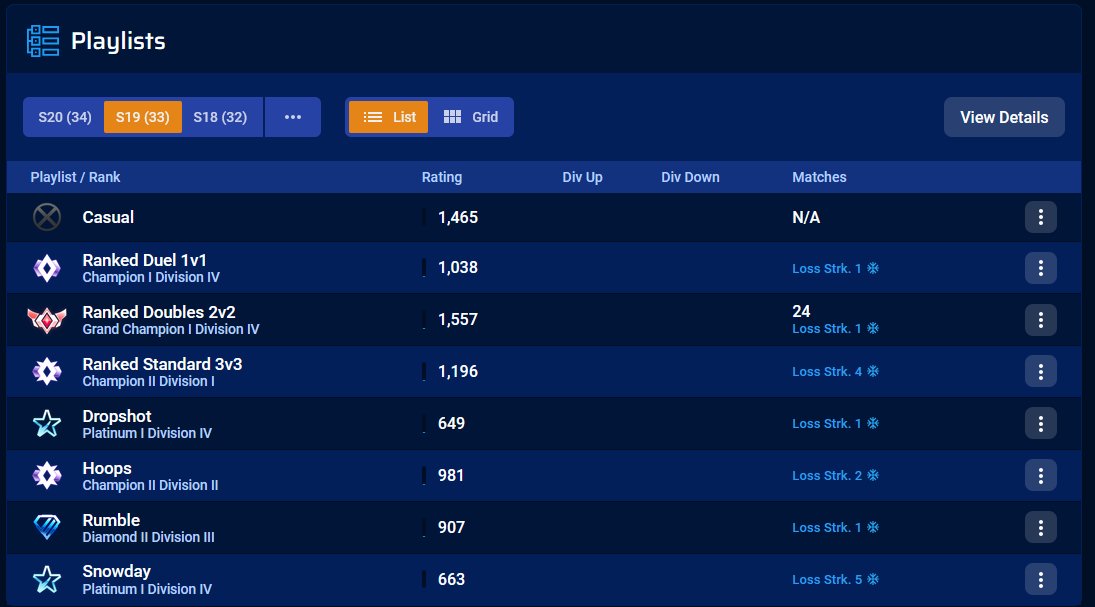1095x607 pixels.
Task: Click the Hoops Champion II rank icon
Action: [x=47, y=475]
